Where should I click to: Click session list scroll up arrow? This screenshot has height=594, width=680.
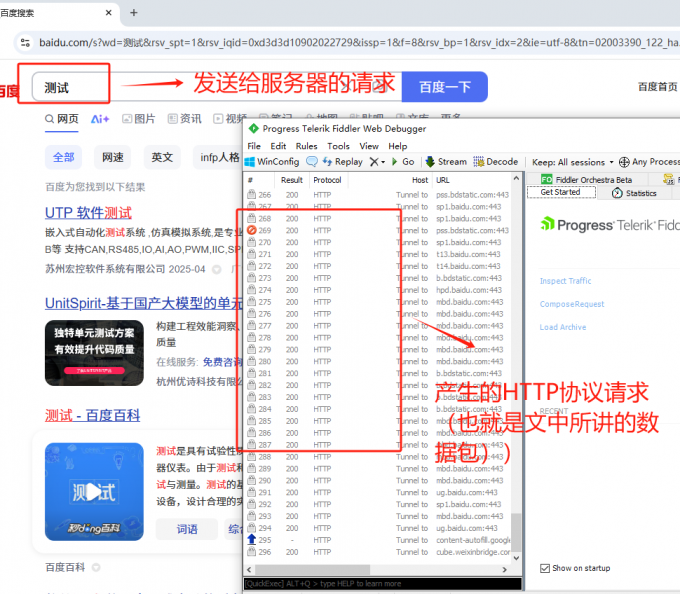(516, 178)
